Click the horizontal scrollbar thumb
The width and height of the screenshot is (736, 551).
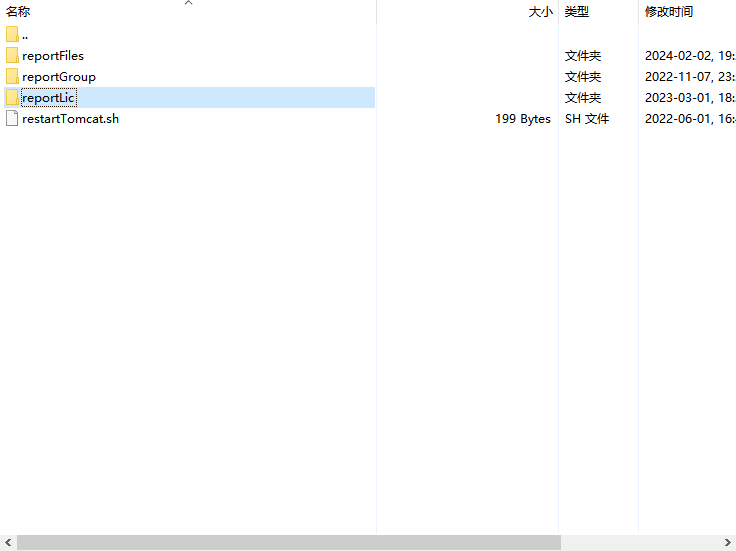point(289,543)
